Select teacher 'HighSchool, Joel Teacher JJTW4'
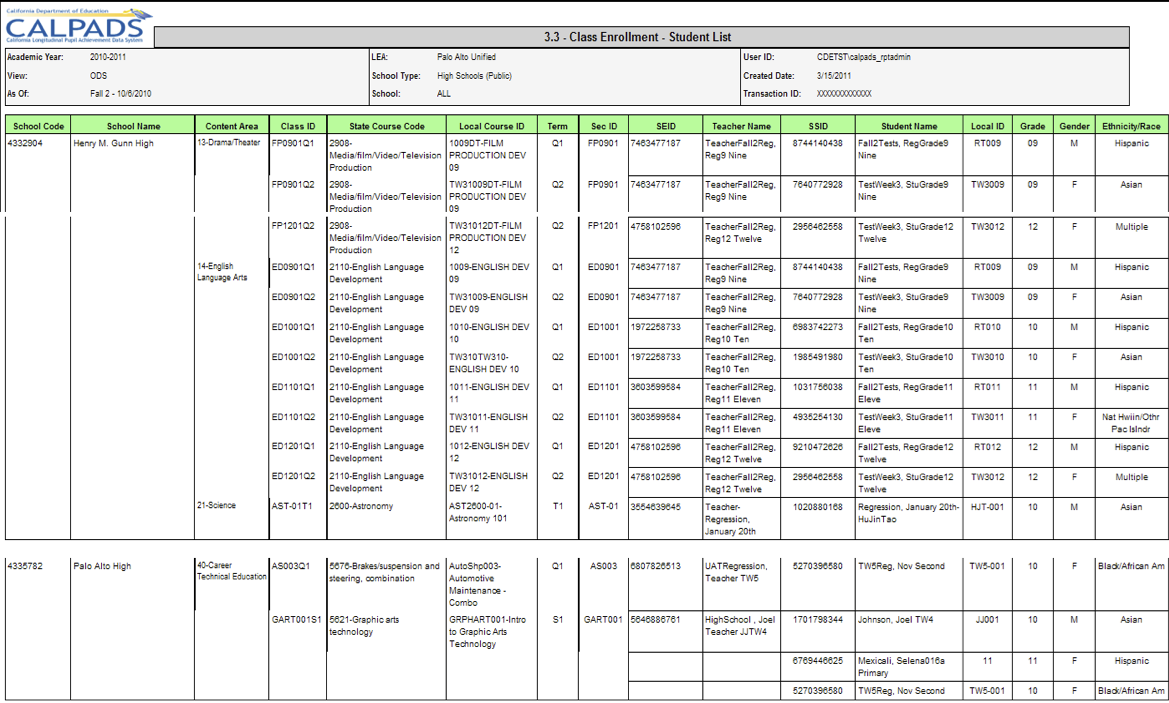 pos(740,625)
